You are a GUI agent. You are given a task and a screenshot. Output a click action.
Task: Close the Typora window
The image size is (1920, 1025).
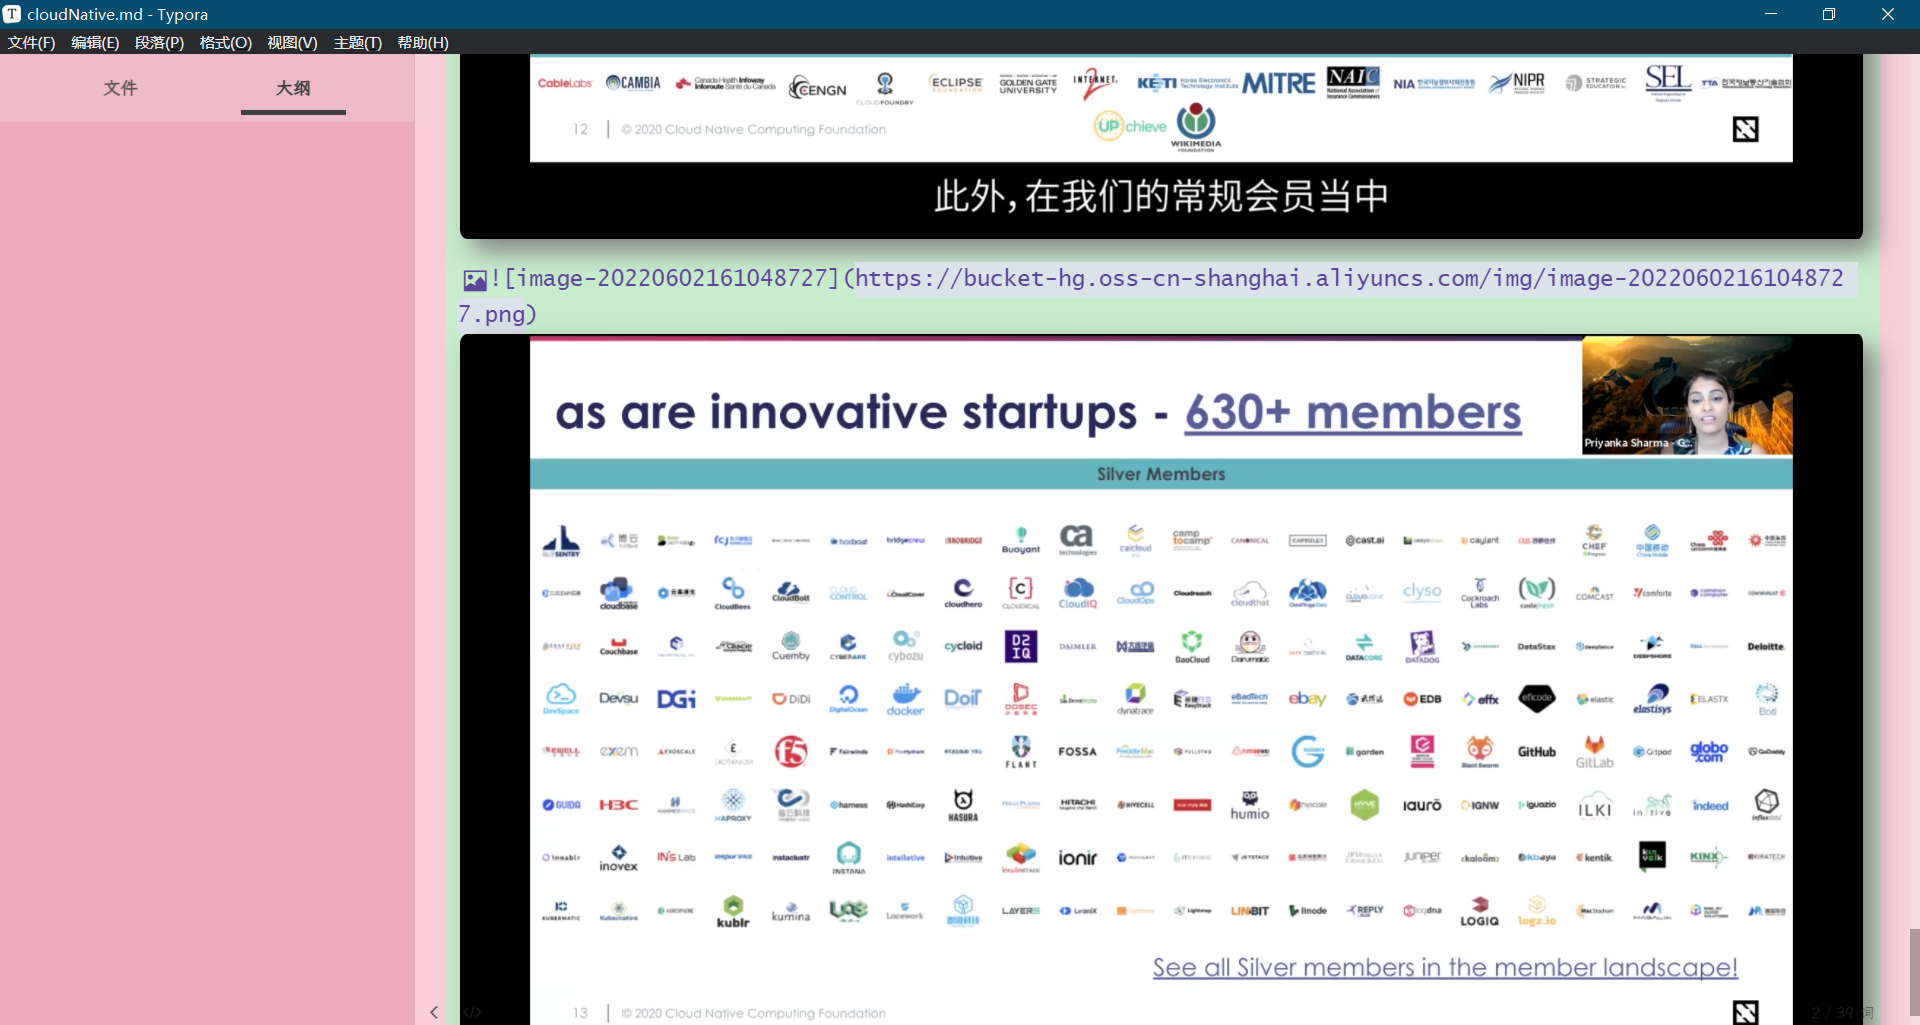(1888, 14)
